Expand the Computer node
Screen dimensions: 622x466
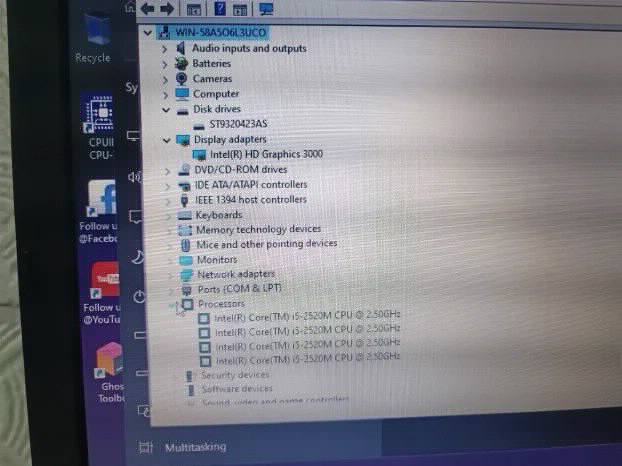tap(165, 95)
